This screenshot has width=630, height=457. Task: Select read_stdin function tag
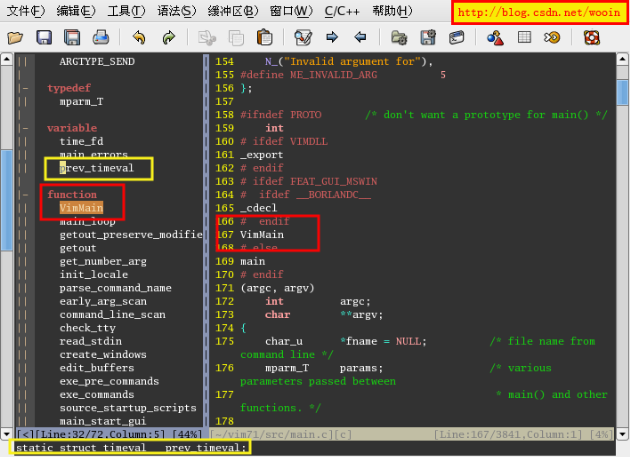[90, 341]
